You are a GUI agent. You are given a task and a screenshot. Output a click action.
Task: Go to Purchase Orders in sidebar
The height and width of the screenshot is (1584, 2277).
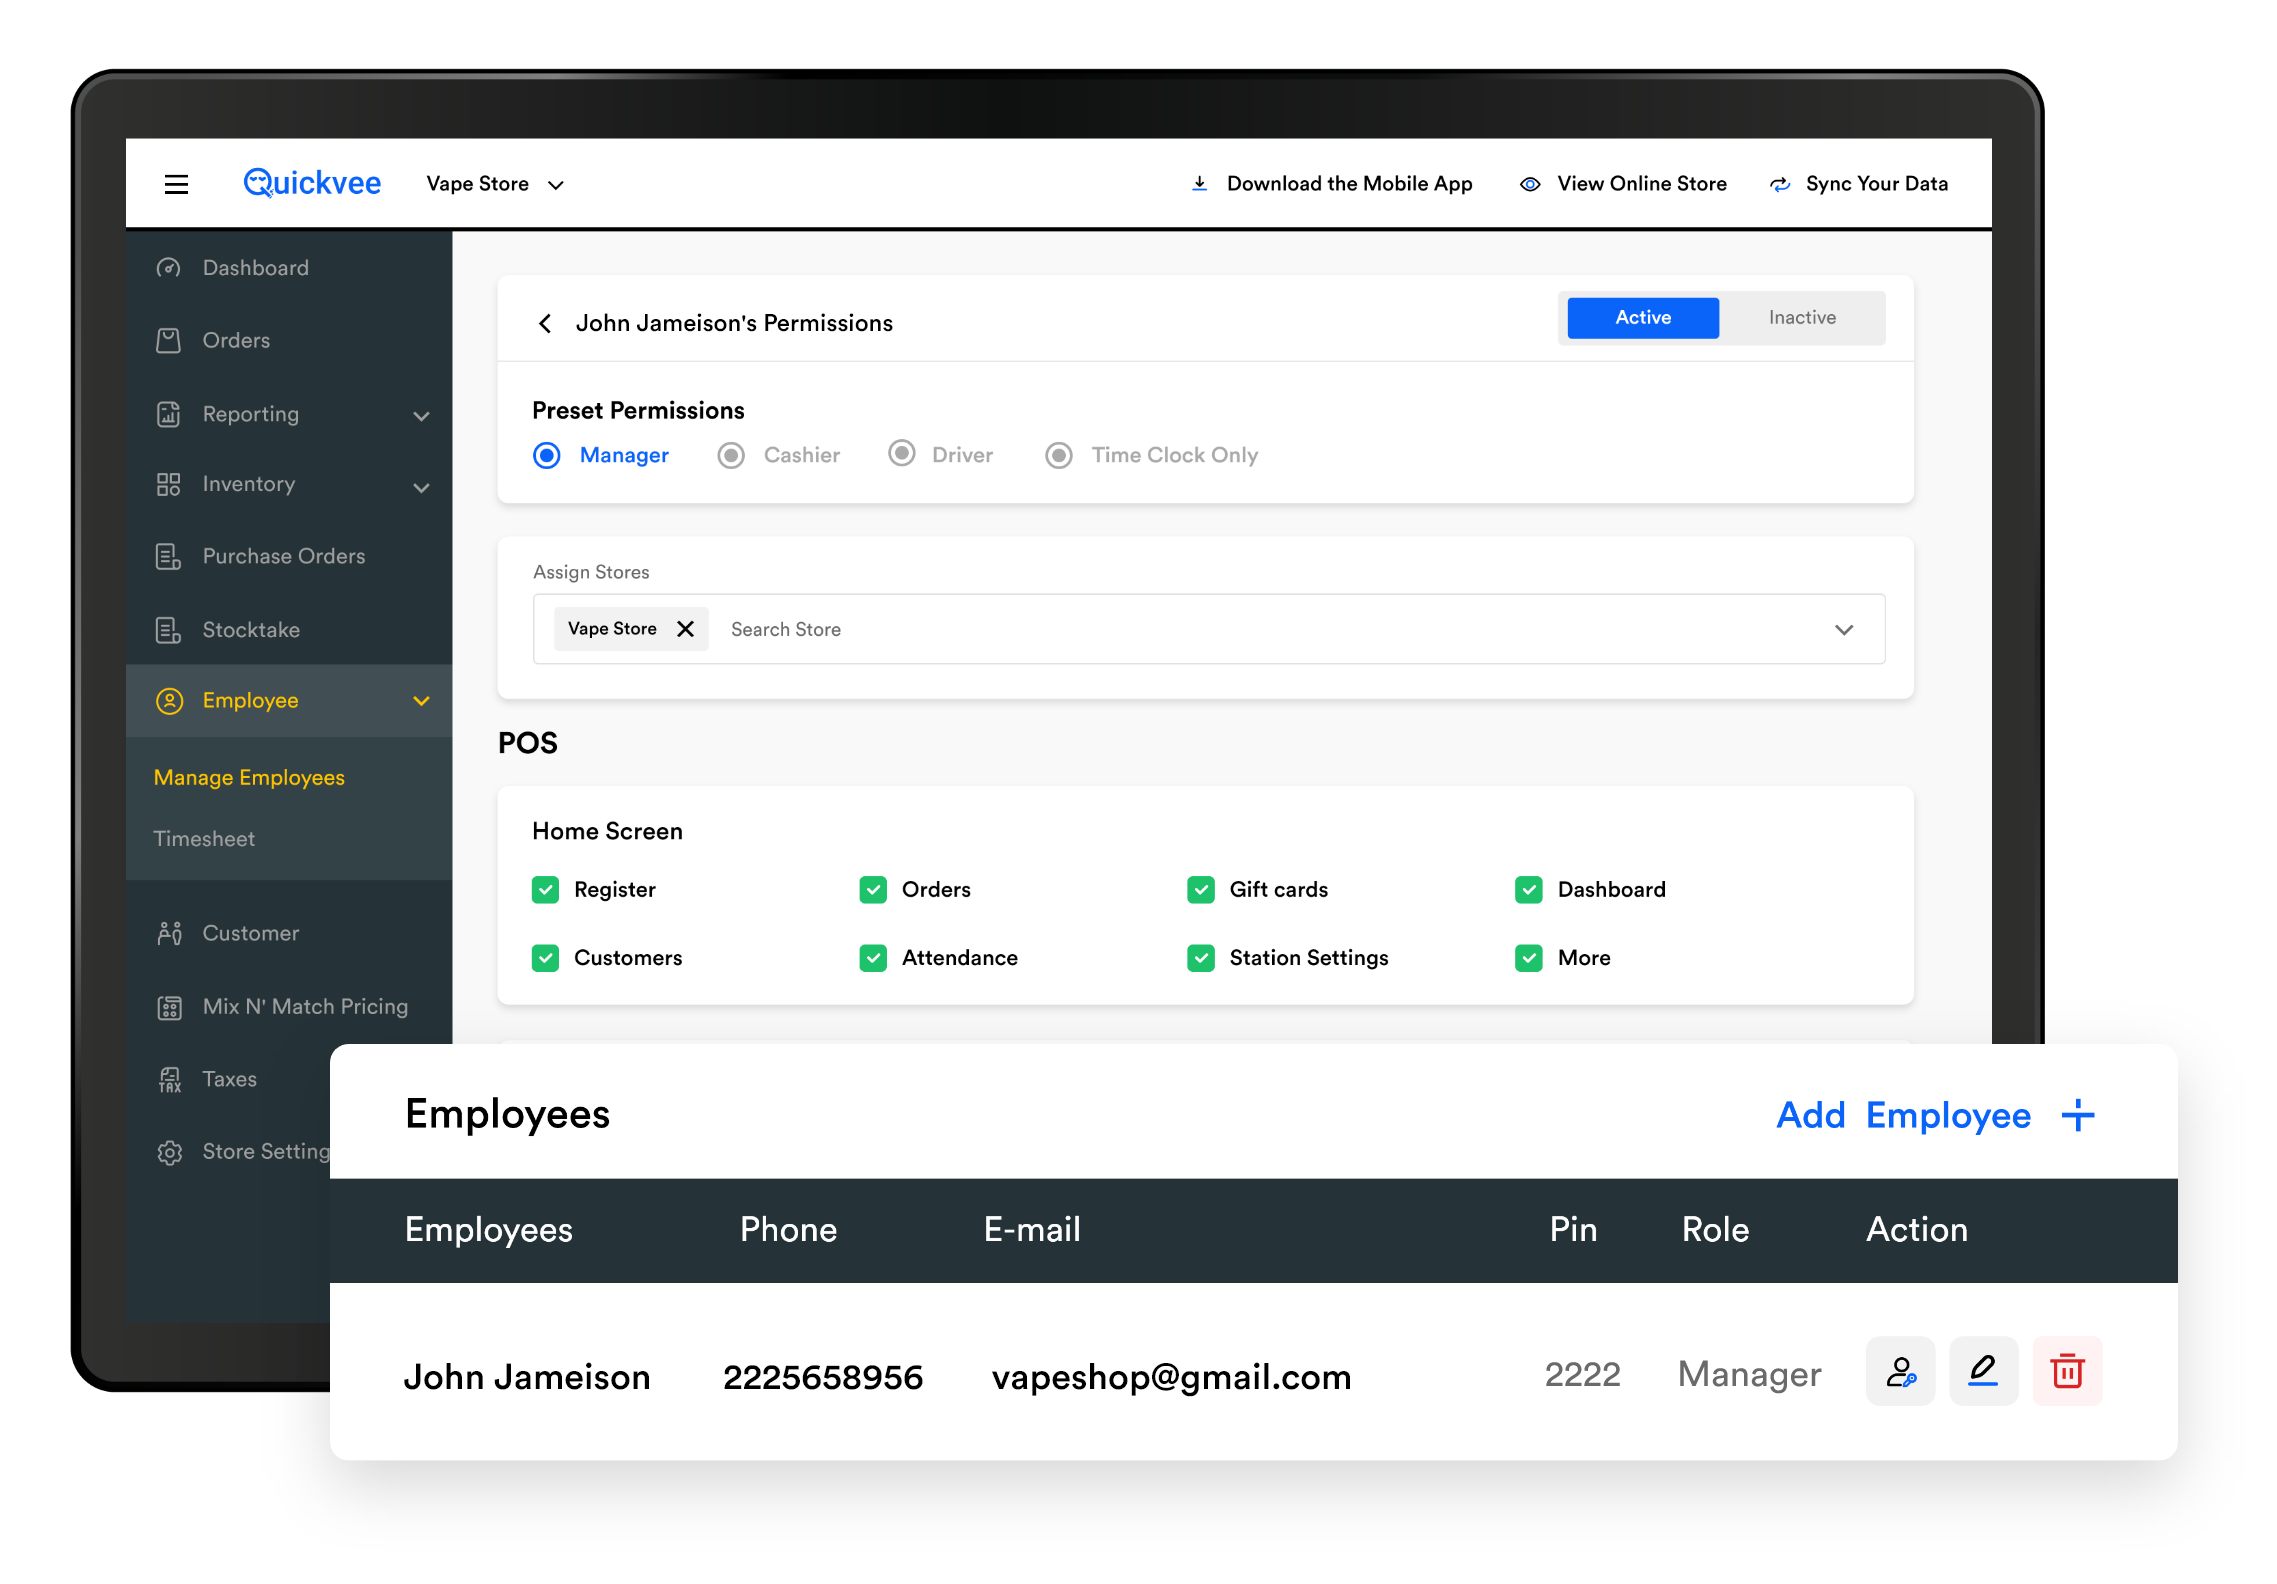click(x=283, y=556)
